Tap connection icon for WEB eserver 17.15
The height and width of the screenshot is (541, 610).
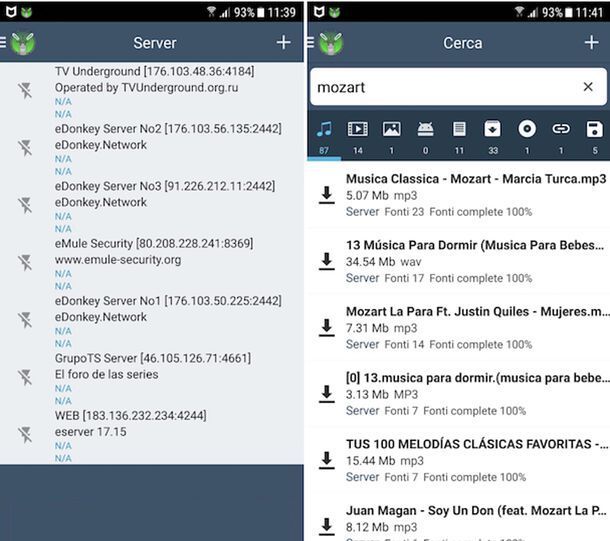(x=25, y=435)
